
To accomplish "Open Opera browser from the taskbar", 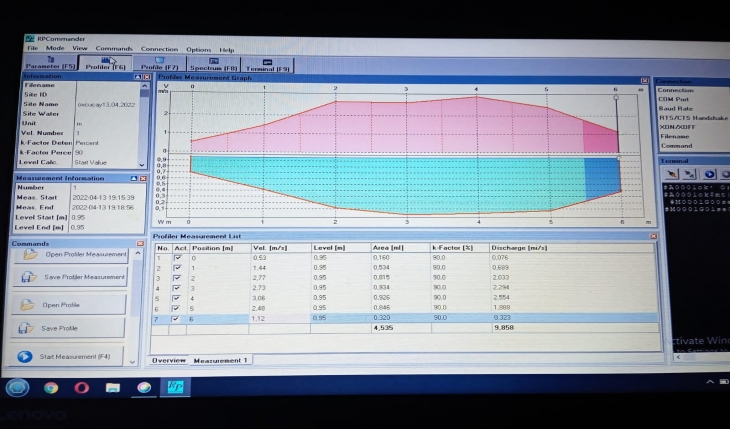I will 81,388.
